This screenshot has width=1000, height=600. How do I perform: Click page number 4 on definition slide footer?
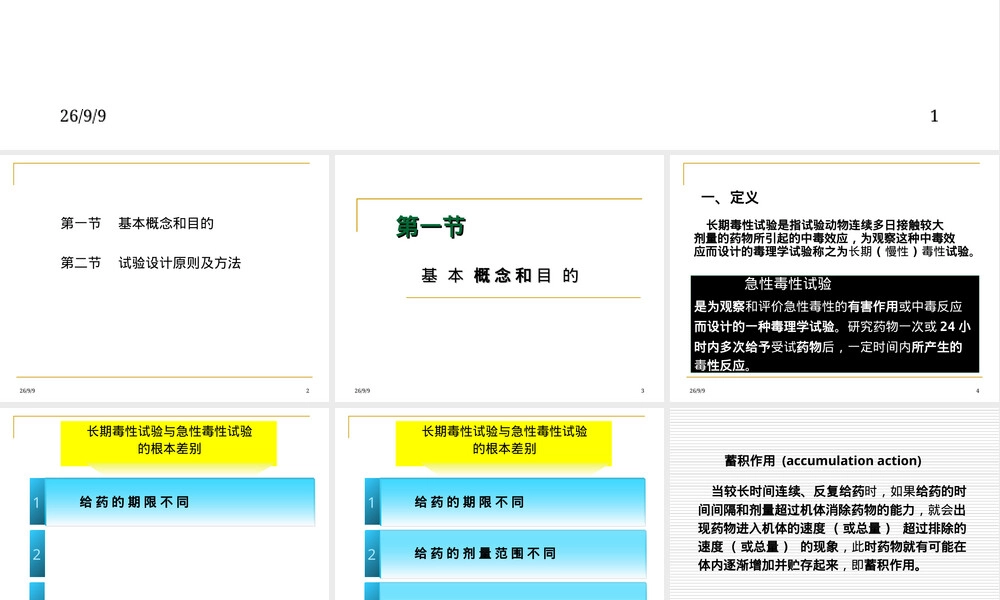[x=978, y=391]
